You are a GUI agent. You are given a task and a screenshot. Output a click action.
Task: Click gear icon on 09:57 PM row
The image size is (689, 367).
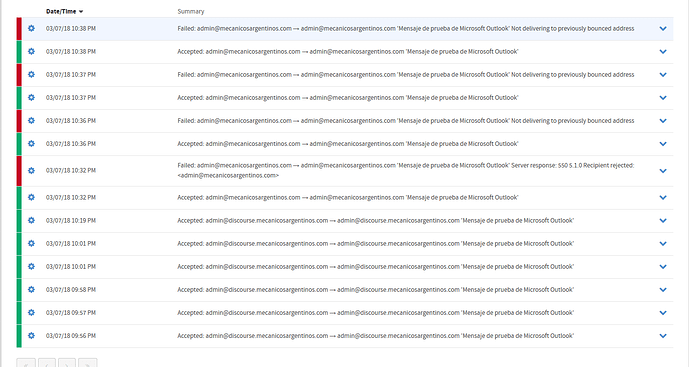coord(31,312)
